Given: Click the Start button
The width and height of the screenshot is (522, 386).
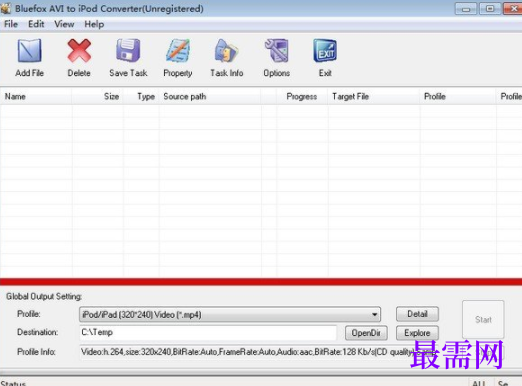Looking at the screenshot, I should [483, 319].
